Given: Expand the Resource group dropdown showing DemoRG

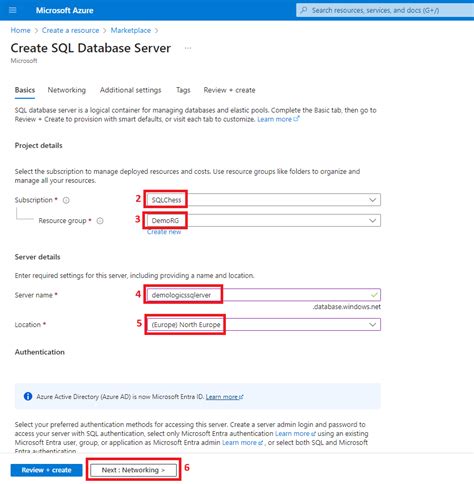Looking at the screenshot, I should 264,220.
